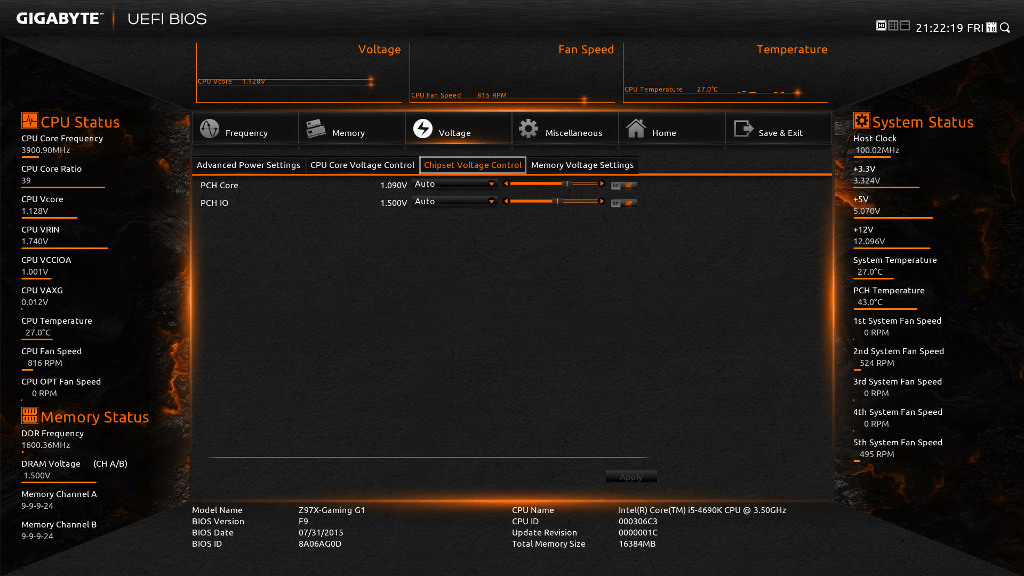
Task: Click the Model Name Z97X-Gaming G1 value
Action: [x=332, y=511]
